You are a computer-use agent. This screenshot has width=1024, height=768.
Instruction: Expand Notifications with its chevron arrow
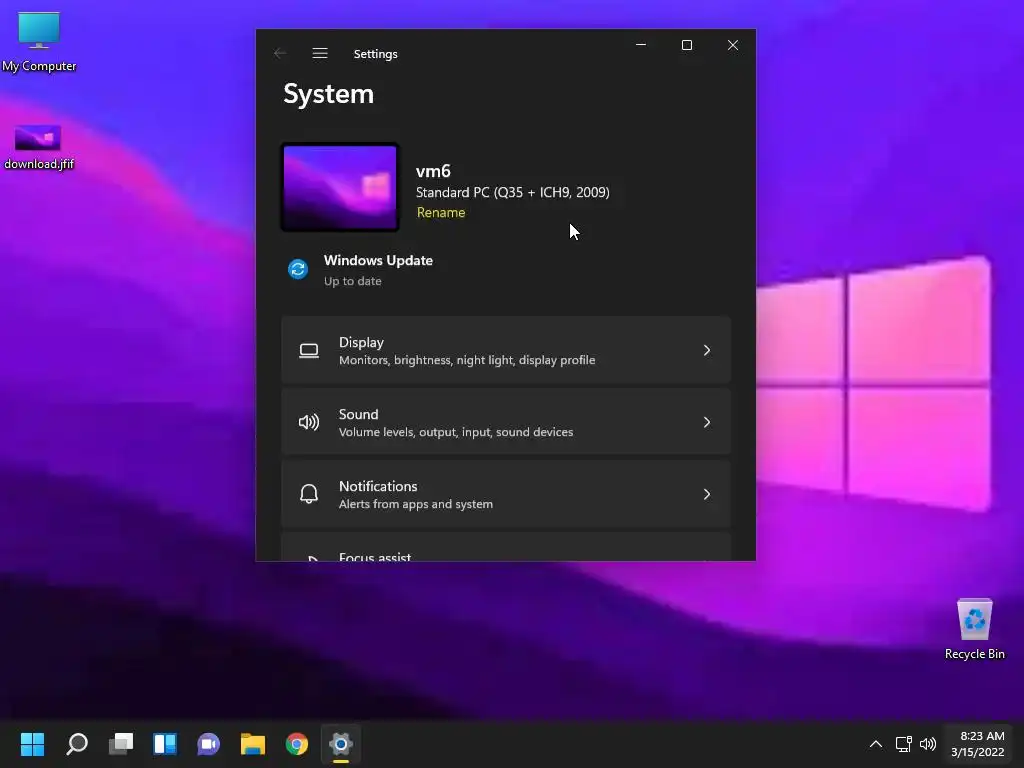pyautogui.click(x=707, y=494)
